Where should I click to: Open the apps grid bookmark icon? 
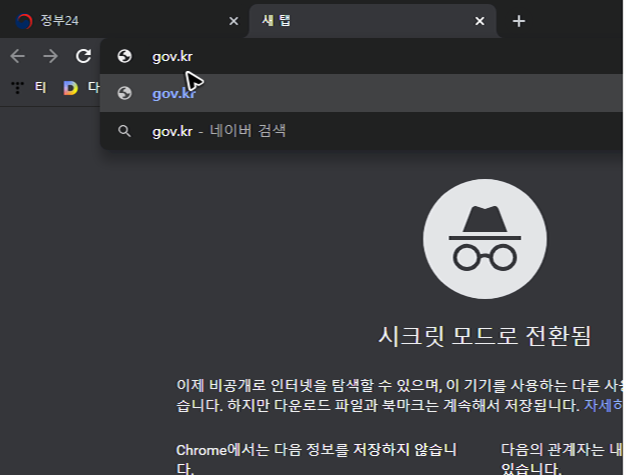17,87
